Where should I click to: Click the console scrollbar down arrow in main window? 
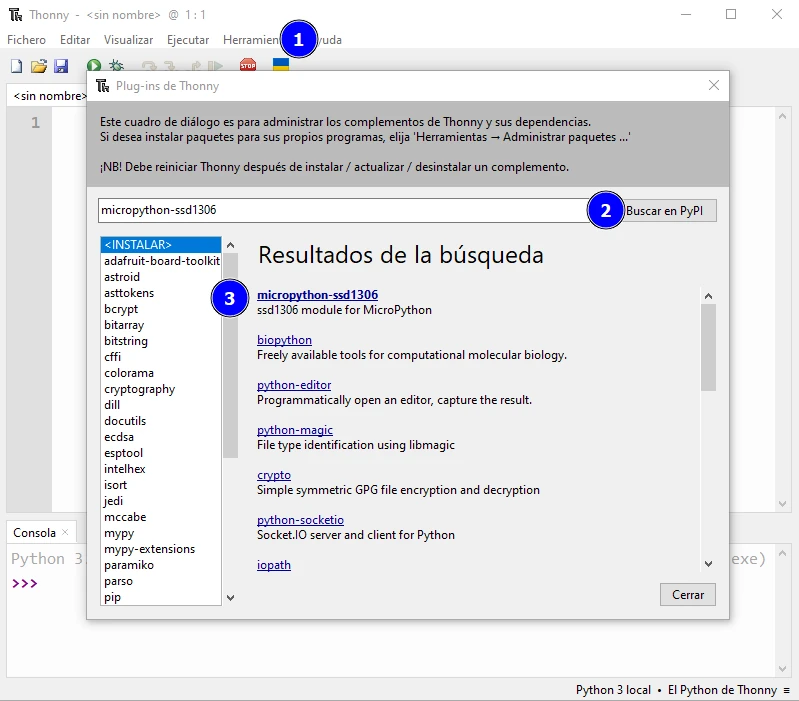click(782, 668)
